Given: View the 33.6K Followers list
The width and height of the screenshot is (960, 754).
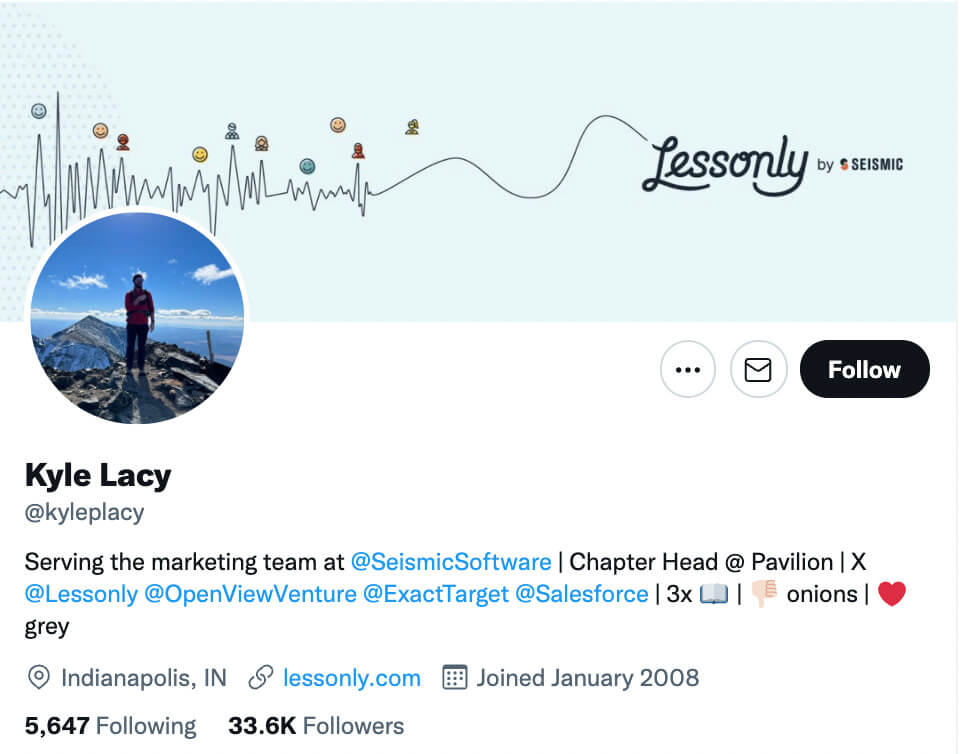Looking at the screenshot, I should click(x=317, y=725).
